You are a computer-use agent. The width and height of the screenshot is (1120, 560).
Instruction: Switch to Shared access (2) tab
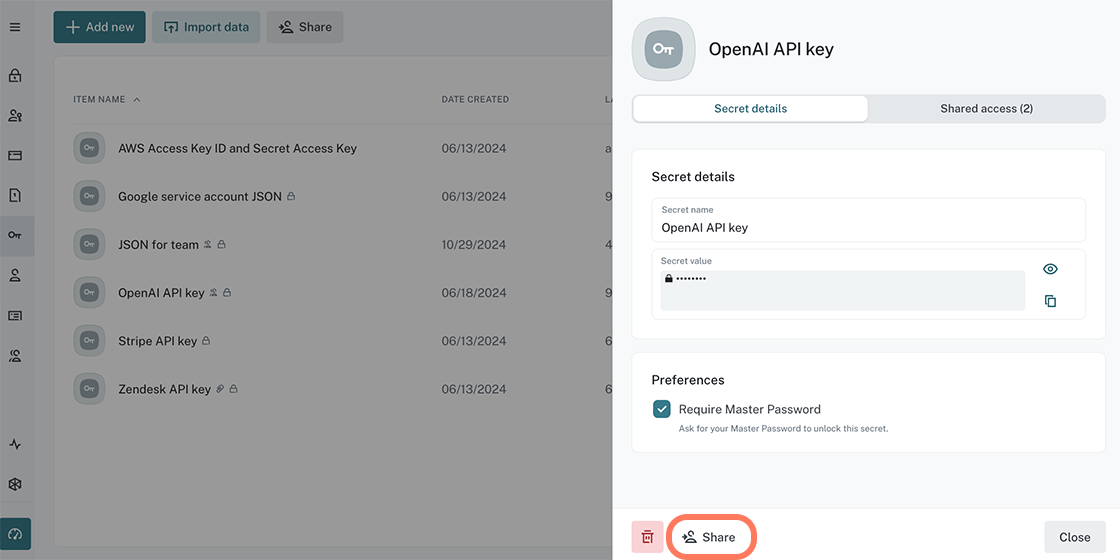(986, 108)
